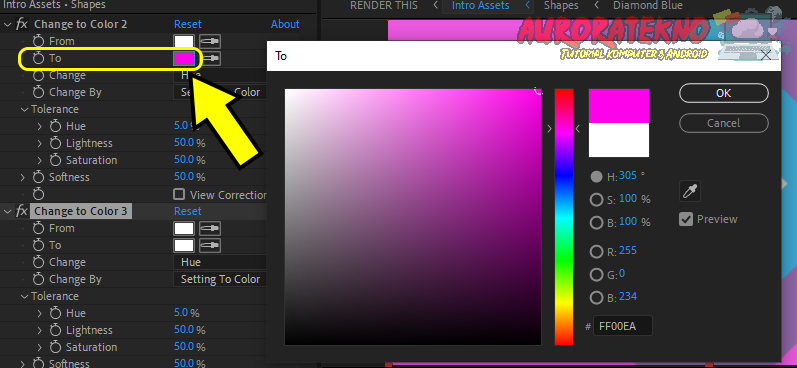
Task: Toggle View Correction Matte stopwatch in Change to Color 2
Action: [x=39, y=194]
